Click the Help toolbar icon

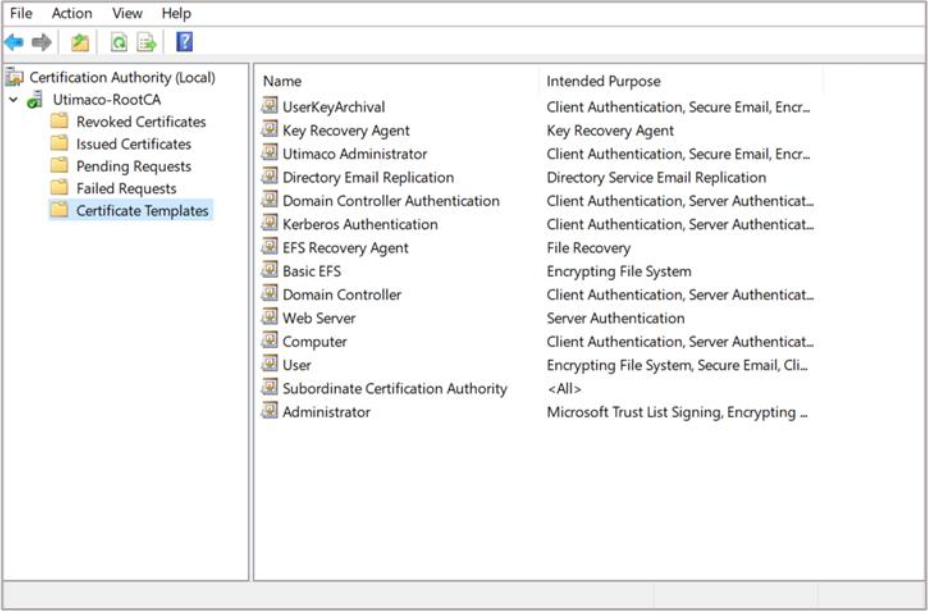184,42
